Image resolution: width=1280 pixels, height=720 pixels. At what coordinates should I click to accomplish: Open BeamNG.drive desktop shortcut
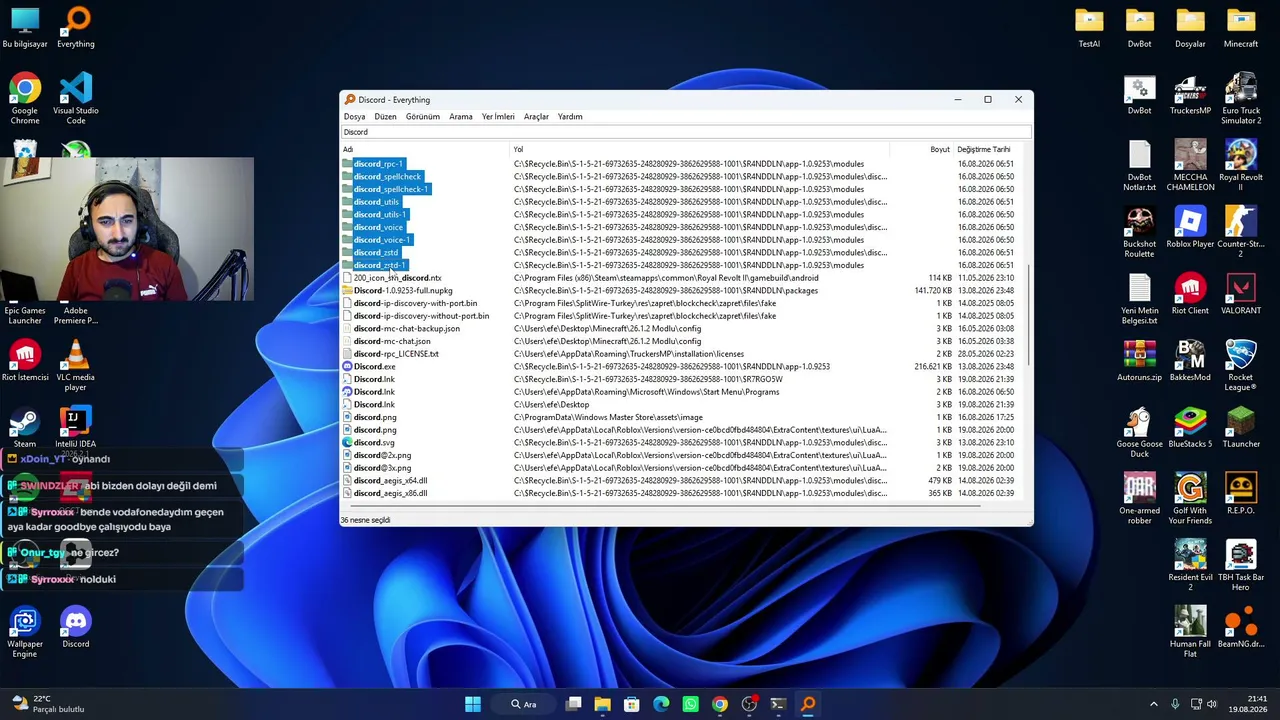[x=1241, y=628]
